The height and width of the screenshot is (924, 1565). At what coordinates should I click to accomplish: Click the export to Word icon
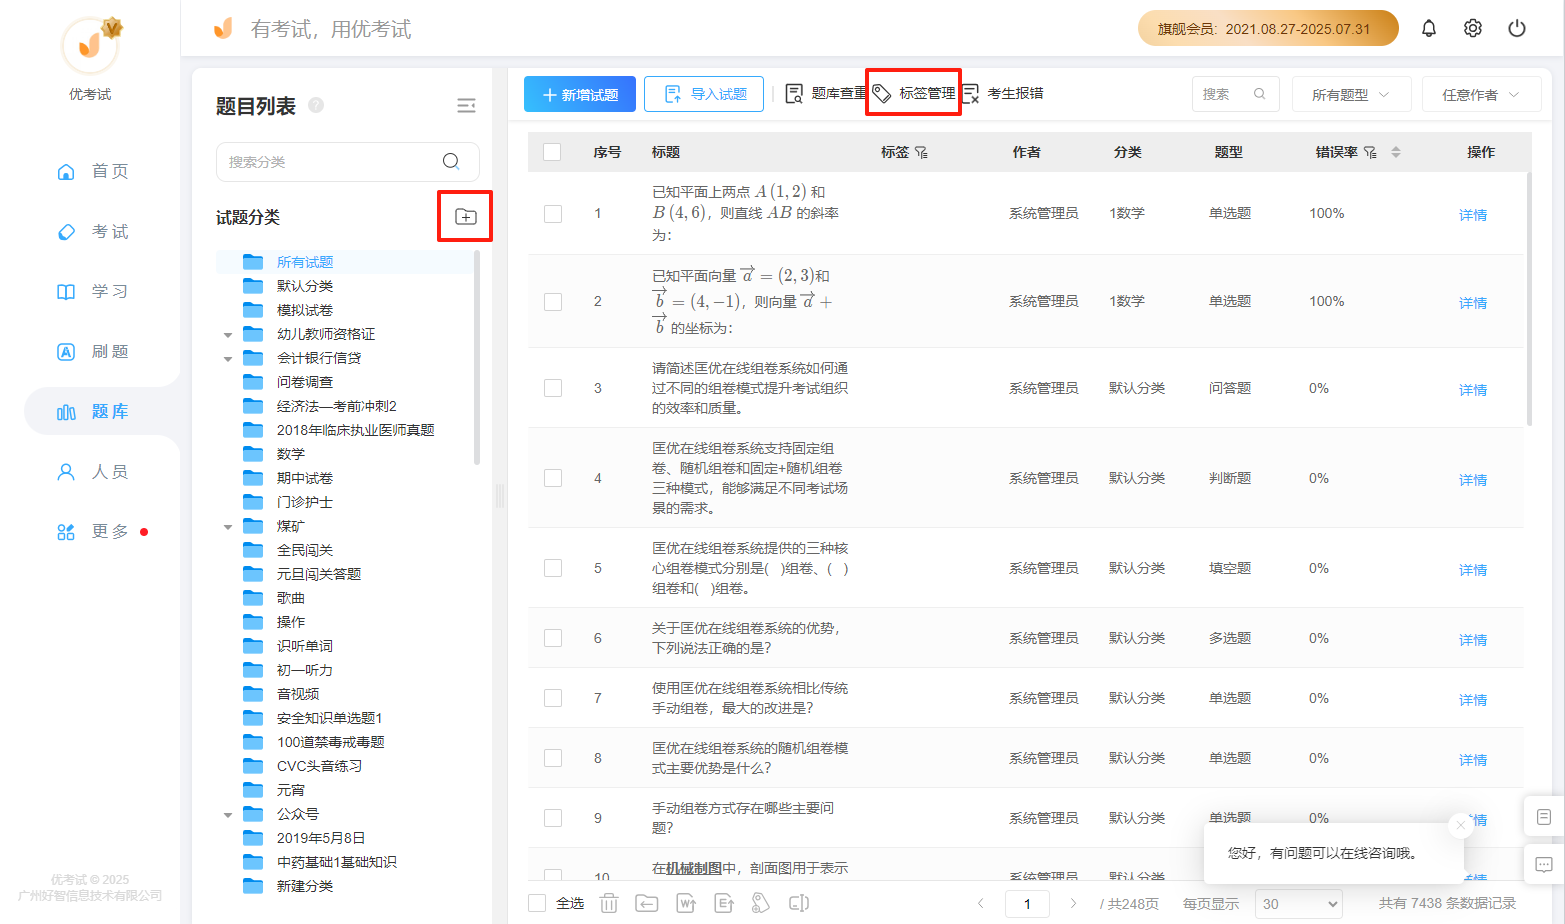[x=686, y=903]
